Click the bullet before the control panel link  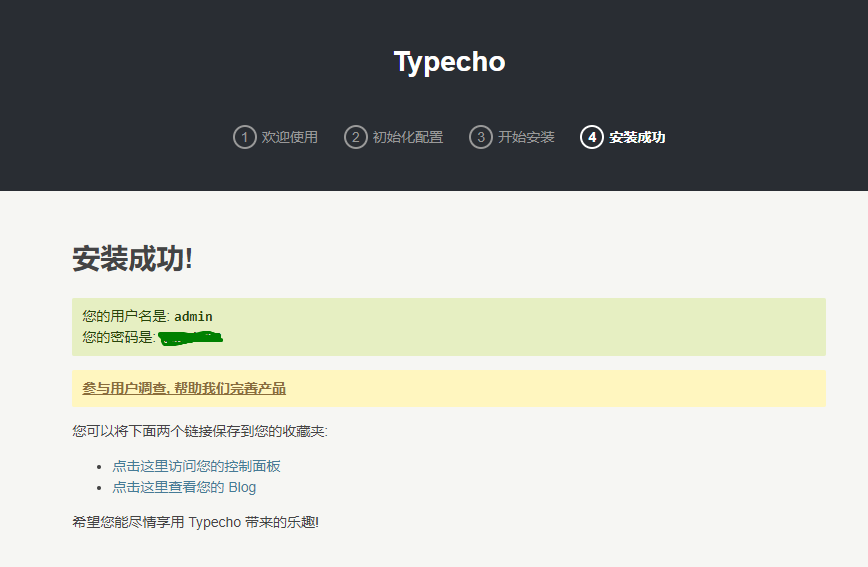[100, 467]
